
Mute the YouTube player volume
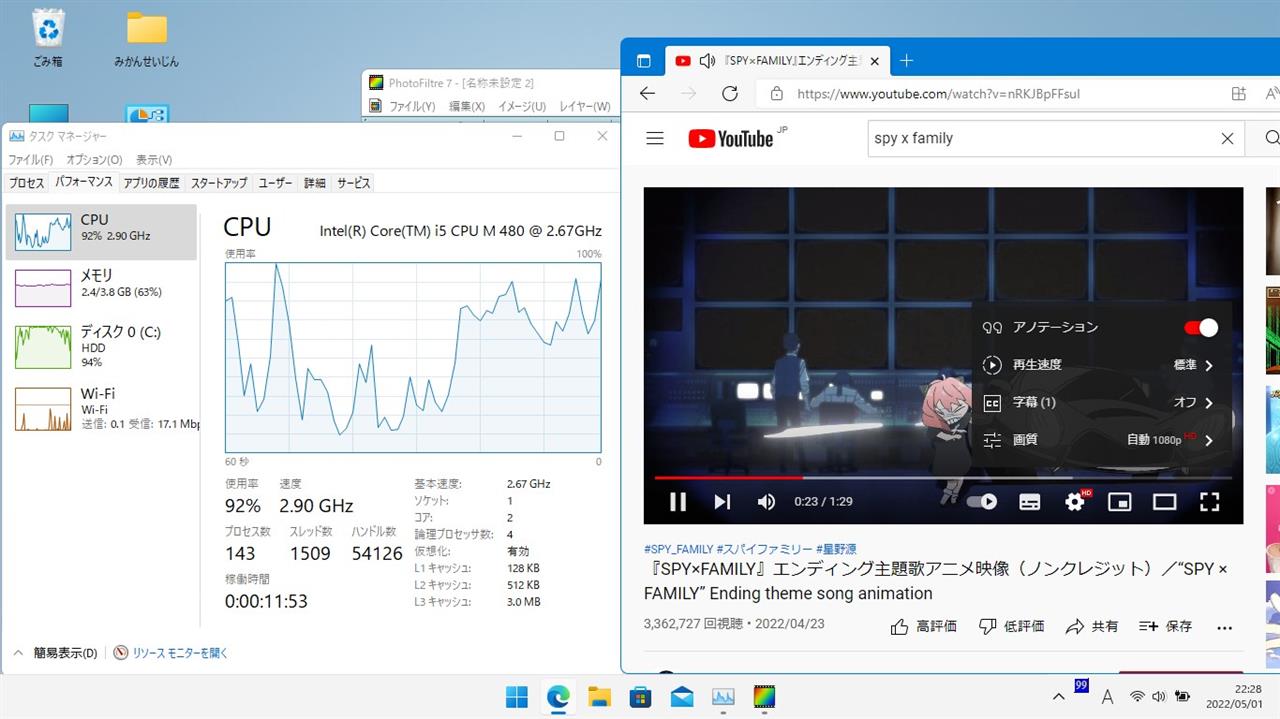click(766, 502)
